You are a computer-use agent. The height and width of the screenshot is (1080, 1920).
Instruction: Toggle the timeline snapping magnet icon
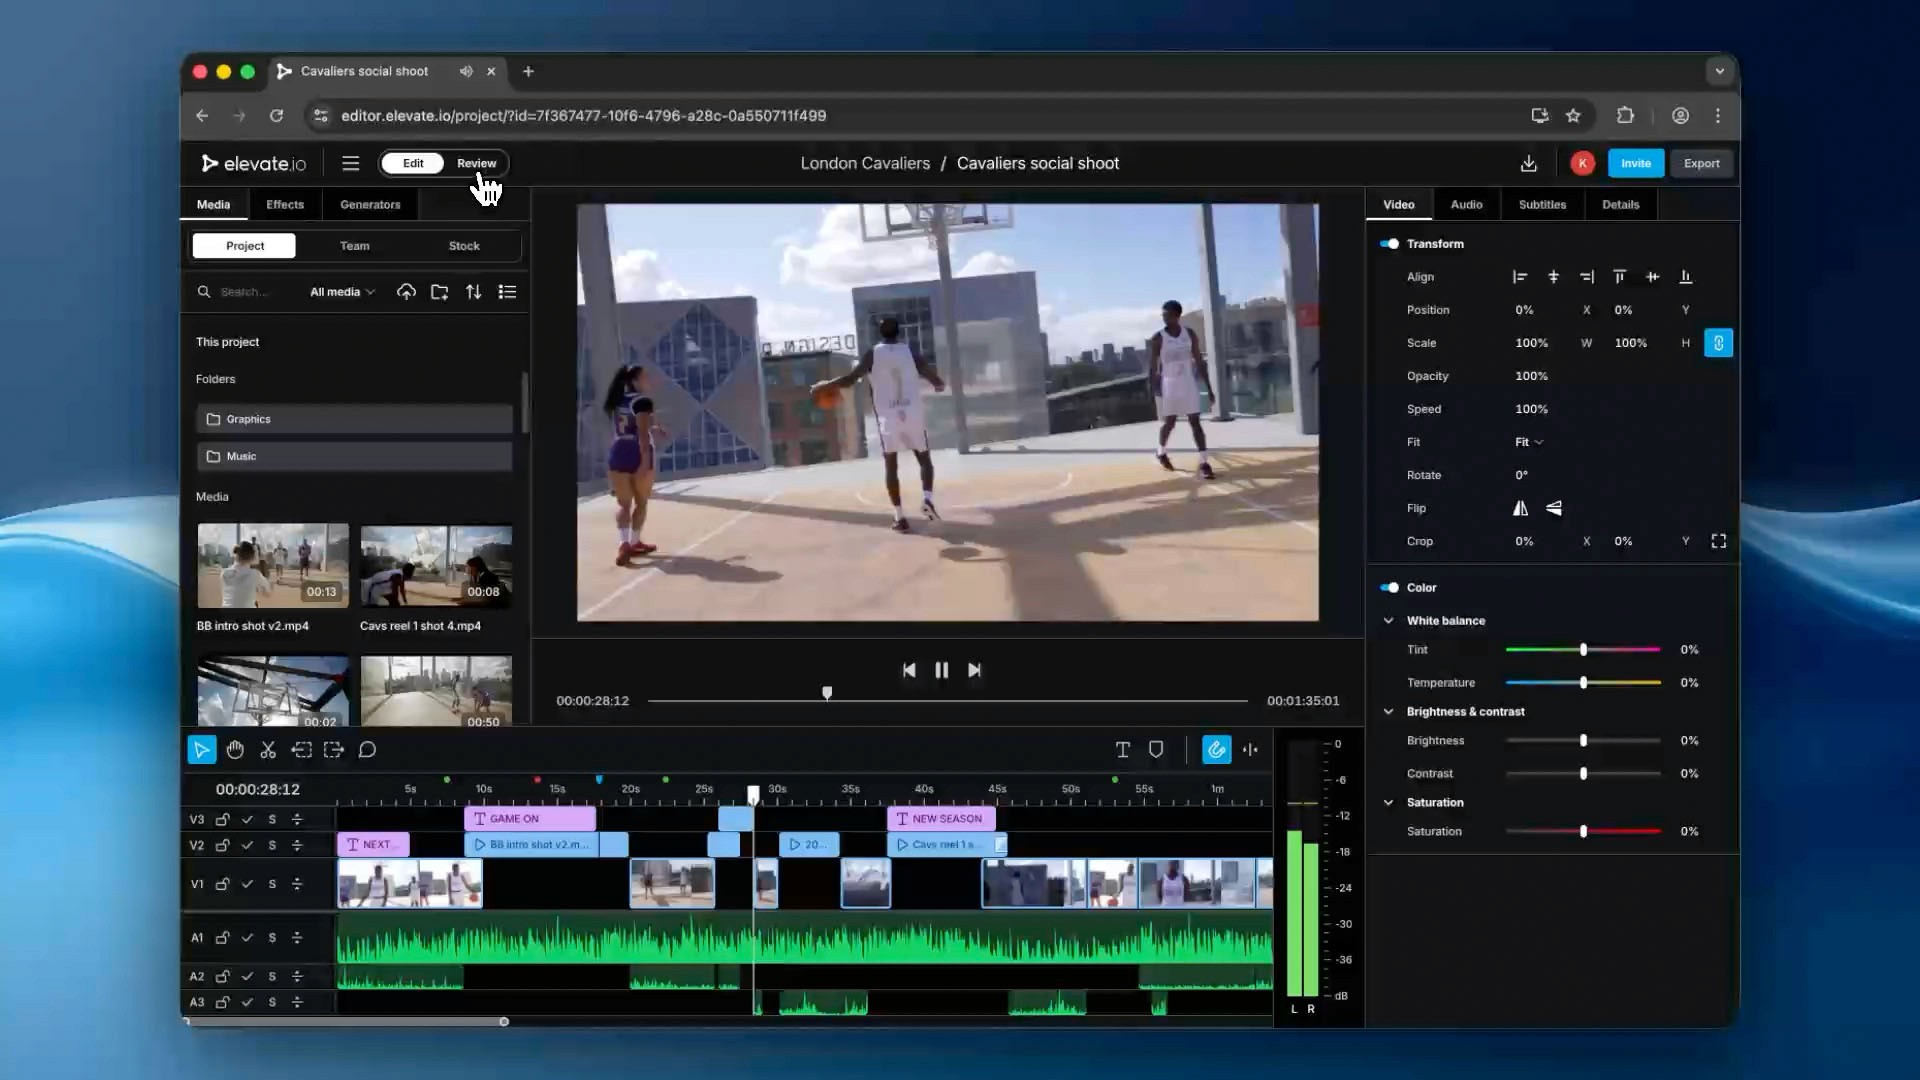(x=1216, y=750)
